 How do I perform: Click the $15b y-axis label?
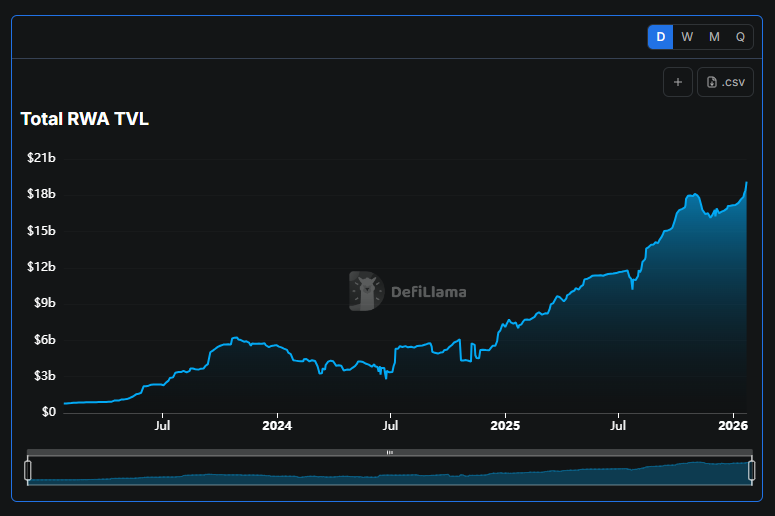[41, 231]
